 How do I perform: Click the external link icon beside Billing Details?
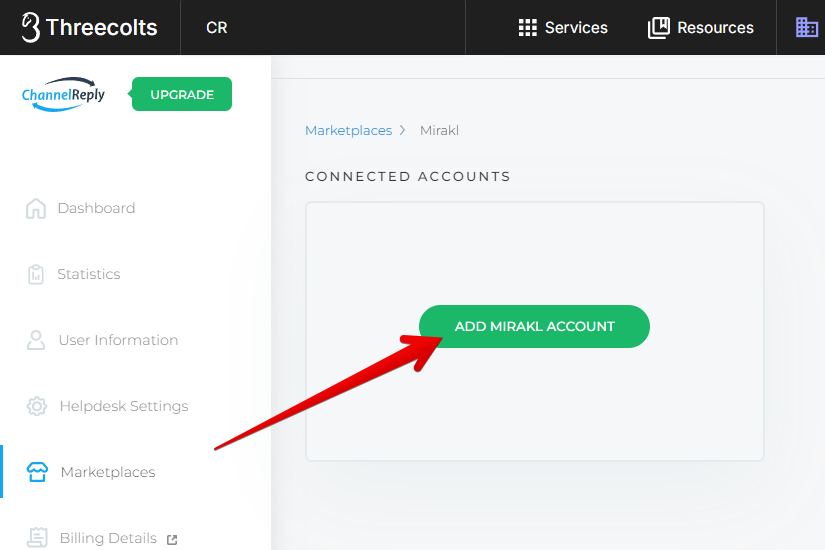[x=172, y=539]
